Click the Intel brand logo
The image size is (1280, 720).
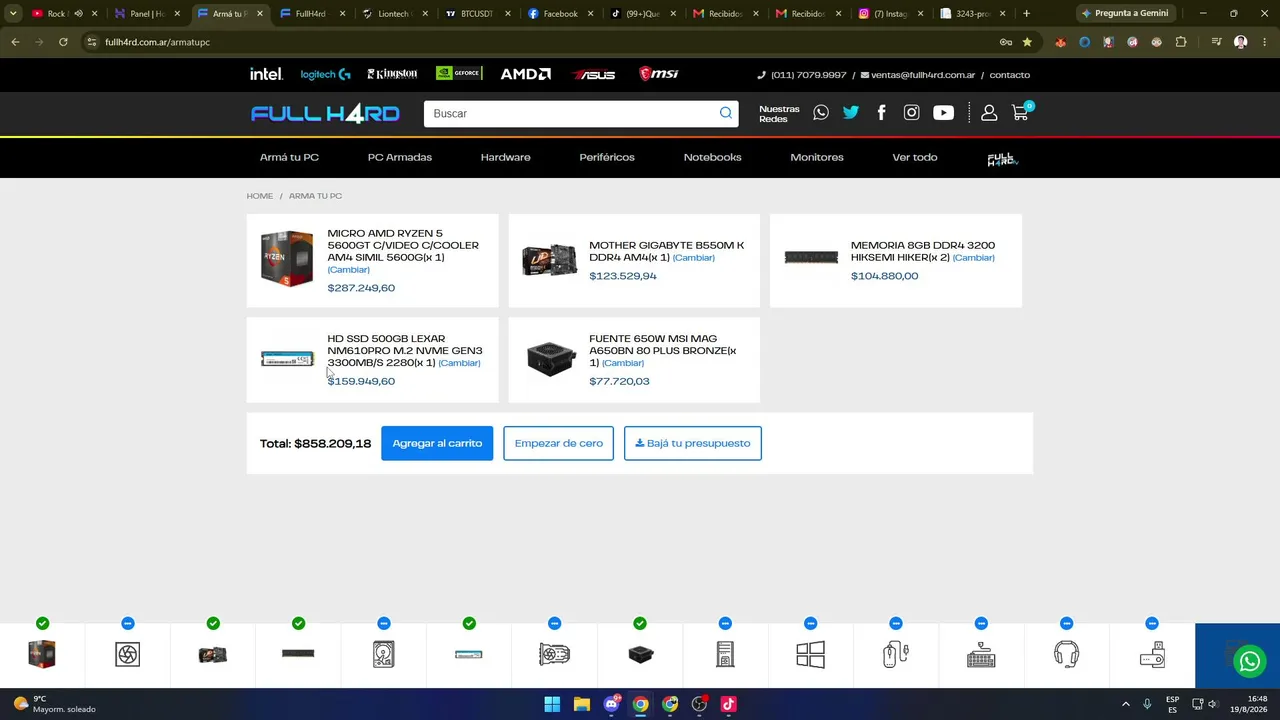tap(266, 74)
